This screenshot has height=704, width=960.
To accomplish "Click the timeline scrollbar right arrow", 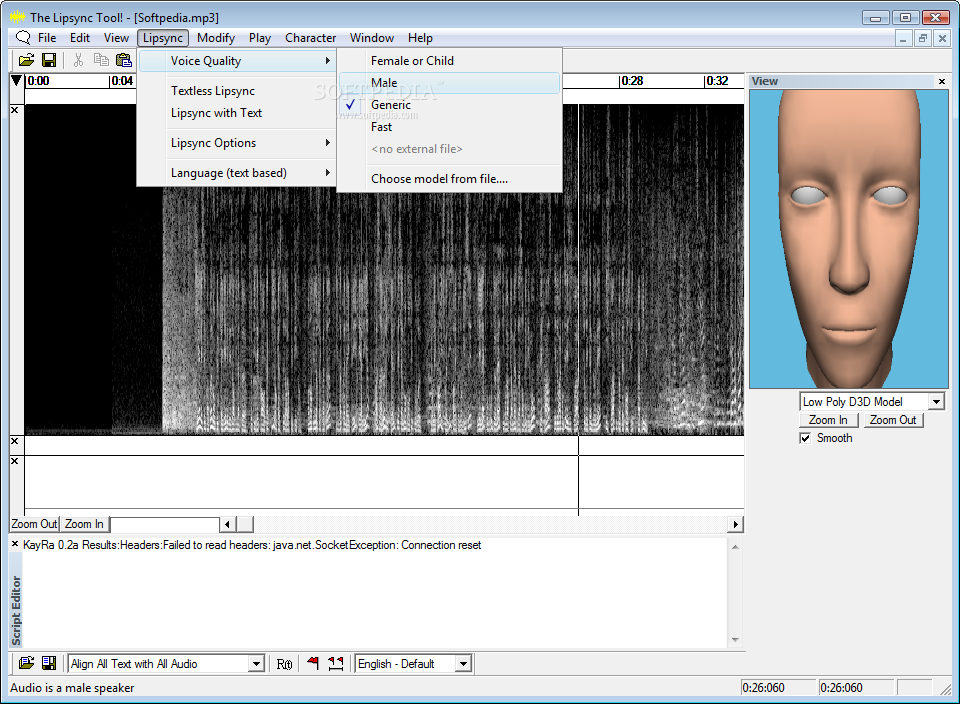I will pos(736,524).
